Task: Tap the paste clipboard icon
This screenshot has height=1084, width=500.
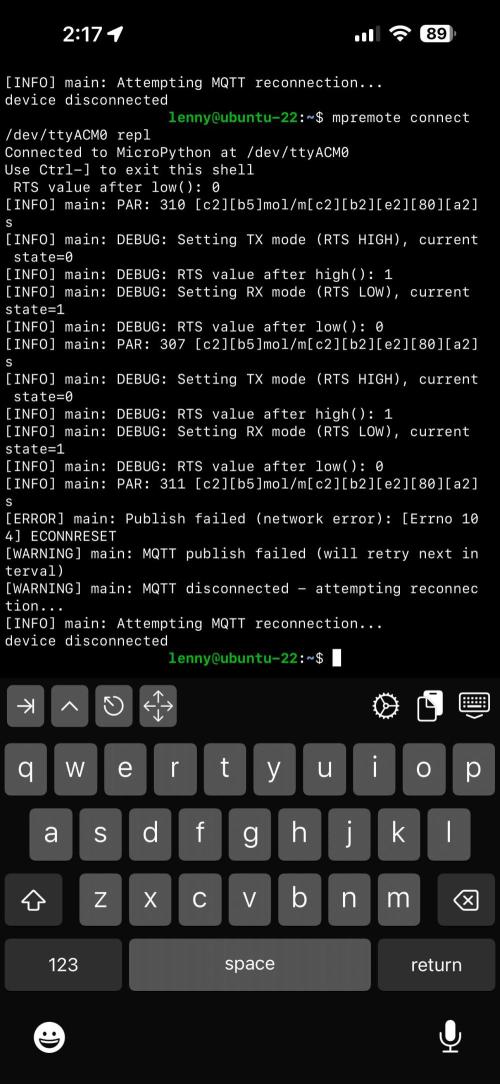Action: click(x=429, y=706)
